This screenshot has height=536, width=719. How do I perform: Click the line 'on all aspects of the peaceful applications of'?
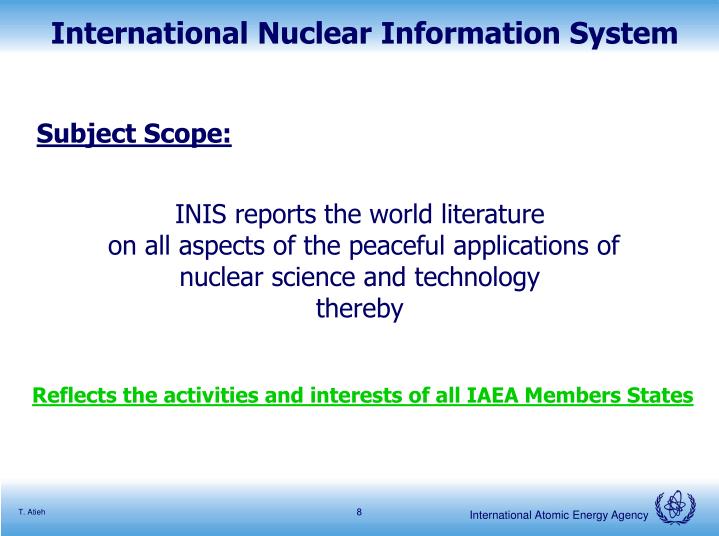point(364,246)
